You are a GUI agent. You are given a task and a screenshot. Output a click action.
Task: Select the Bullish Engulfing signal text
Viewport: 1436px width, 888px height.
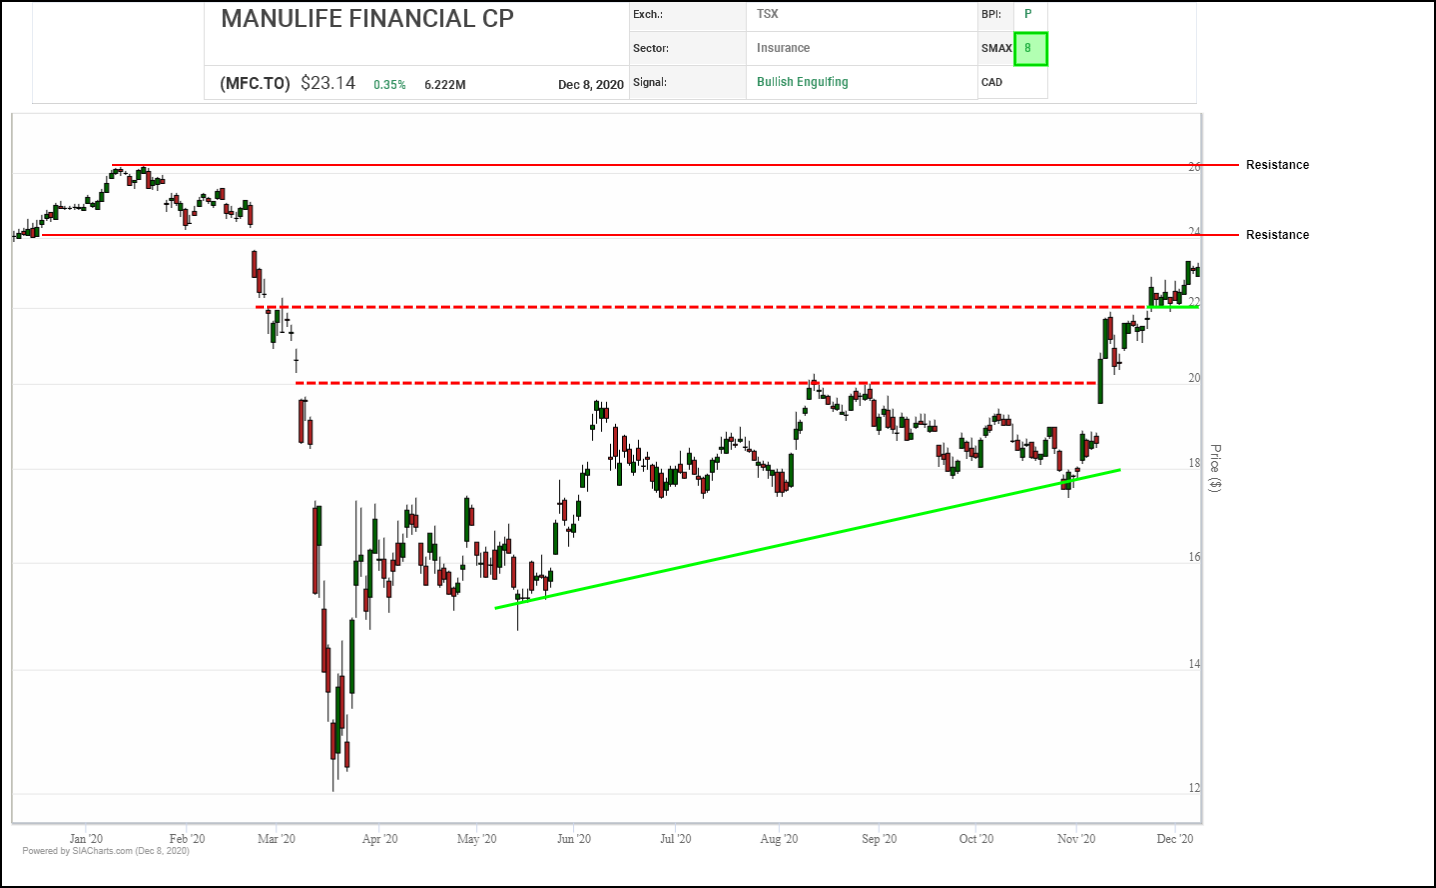pos(802,82)
